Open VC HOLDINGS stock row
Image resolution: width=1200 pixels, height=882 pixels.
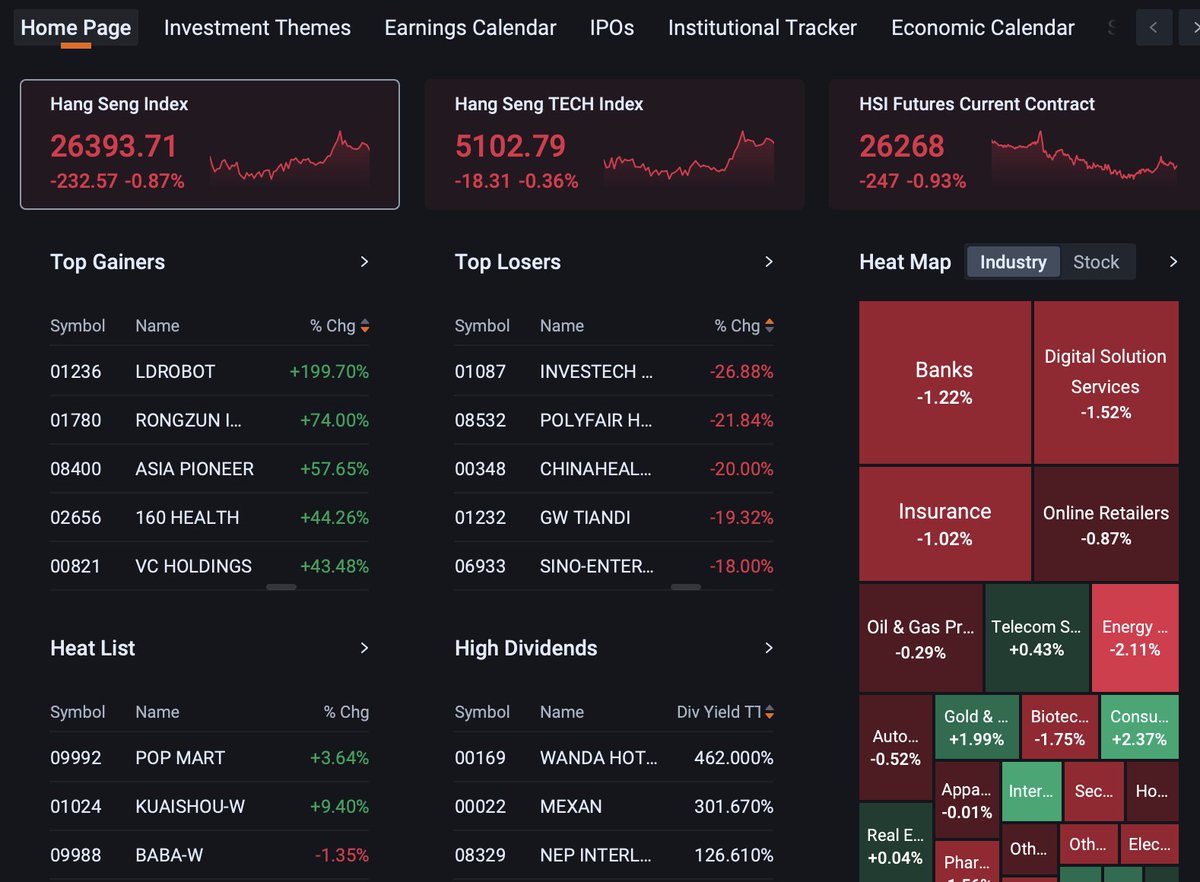click(x=209, y=566)
